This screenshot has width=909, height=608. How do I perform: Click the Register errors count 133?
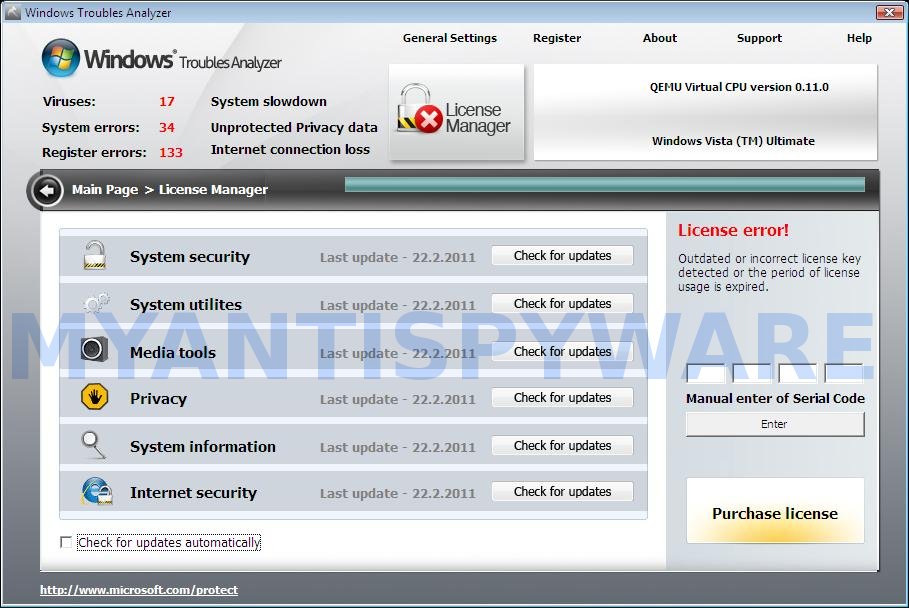(x=171, y=152)
